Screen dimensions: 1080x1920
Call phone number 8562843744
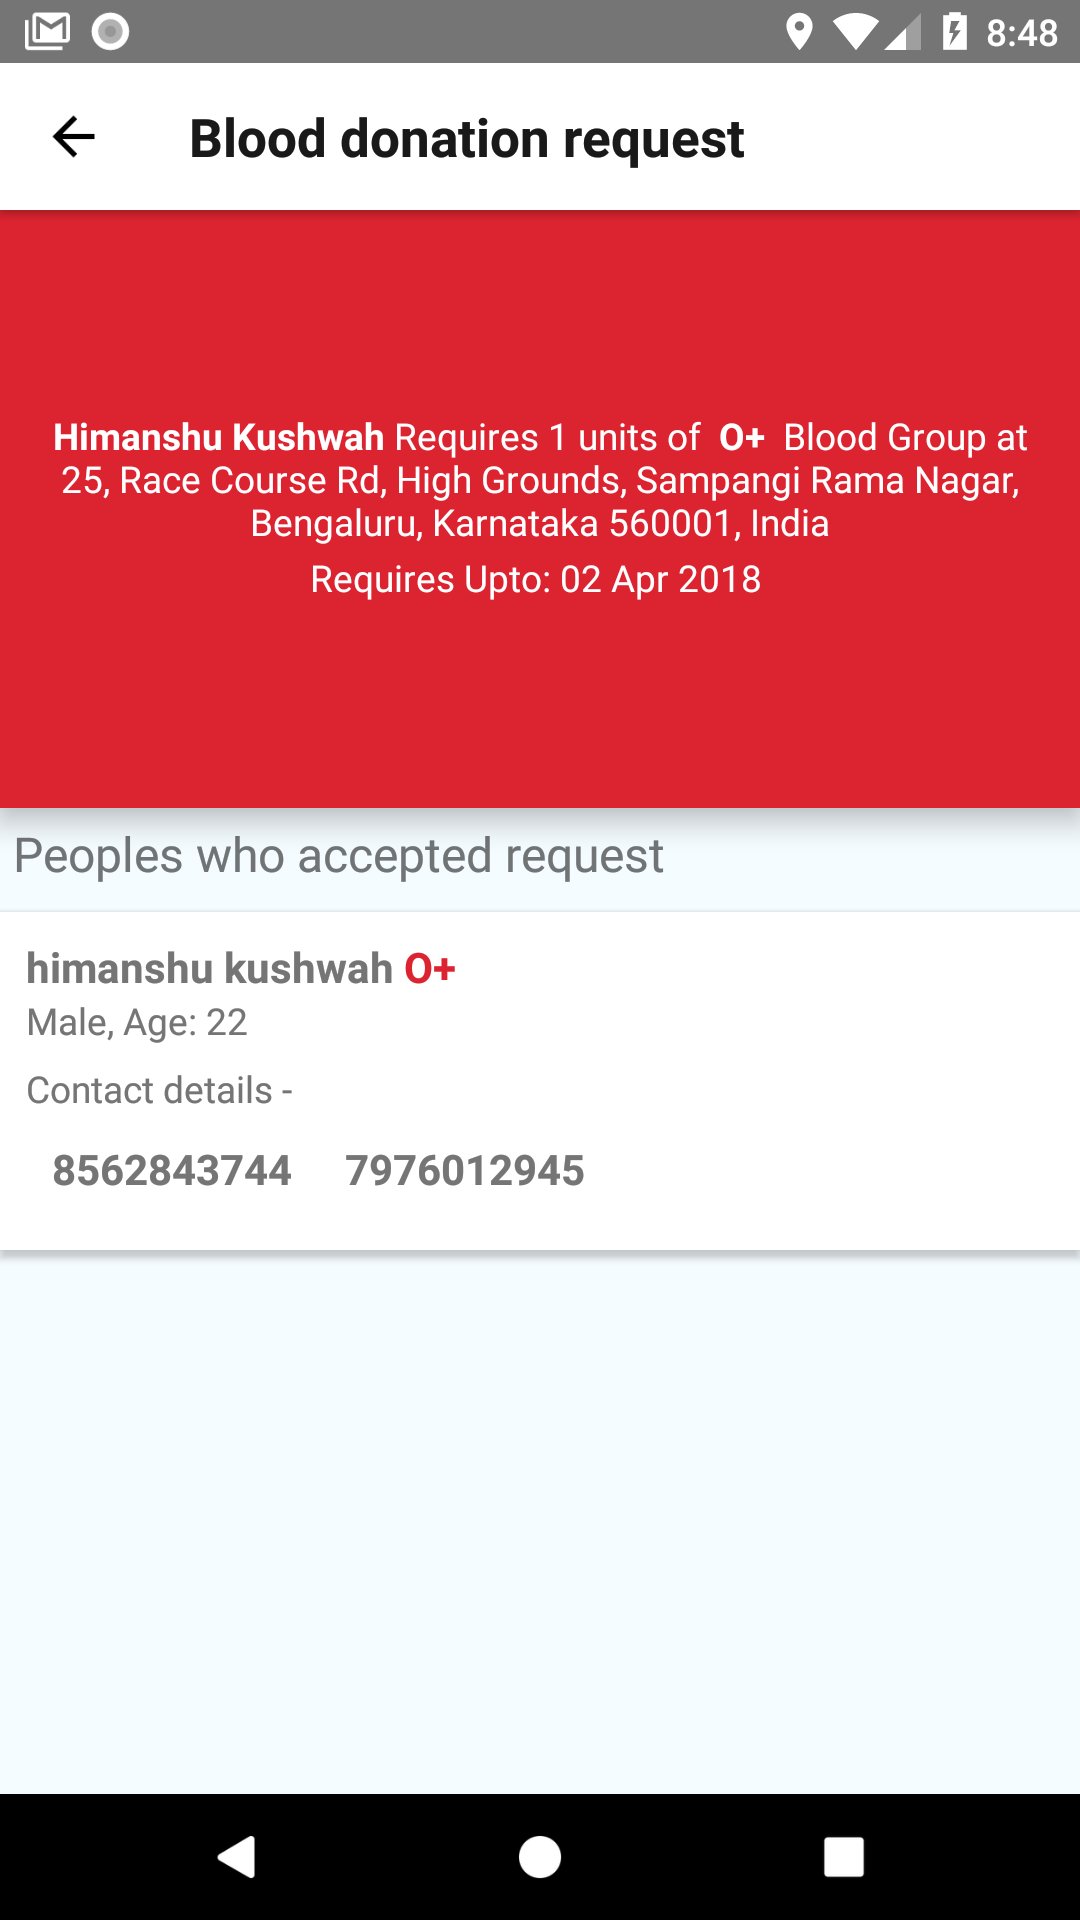pyautogui.click(x=172, y=1170)
